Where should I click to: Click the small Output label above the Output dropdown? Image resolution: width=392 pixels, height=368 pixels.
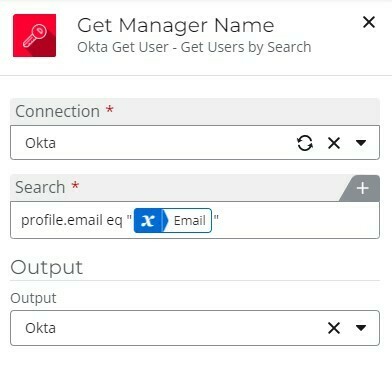pyautogui.click(x=33, y=298)
